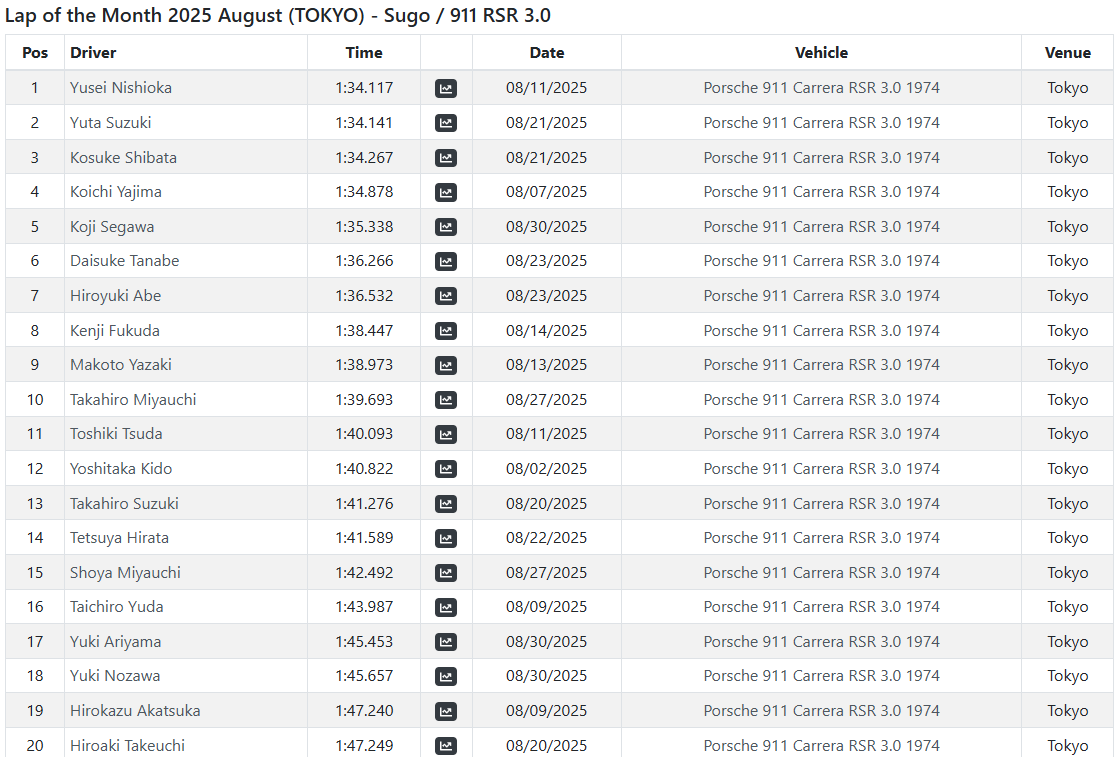Click the Date column header
The height and width of the screenshot is (757, 1117).
point(546,53)
